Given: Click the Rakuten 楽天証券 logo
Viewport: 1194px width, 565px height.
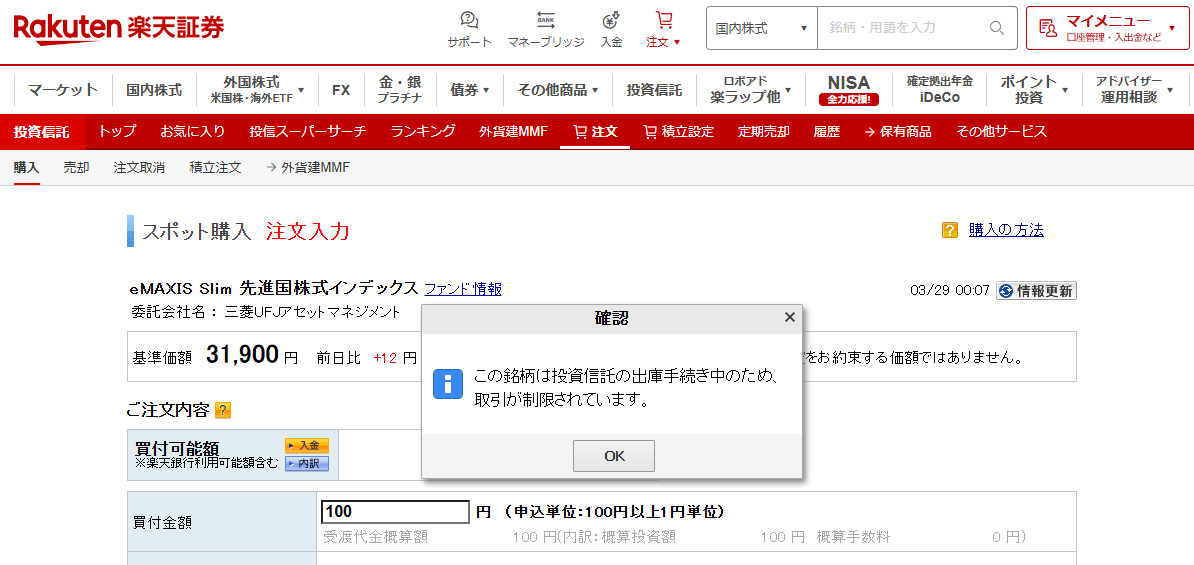Looking at the screenshot, I should point(119,27).
